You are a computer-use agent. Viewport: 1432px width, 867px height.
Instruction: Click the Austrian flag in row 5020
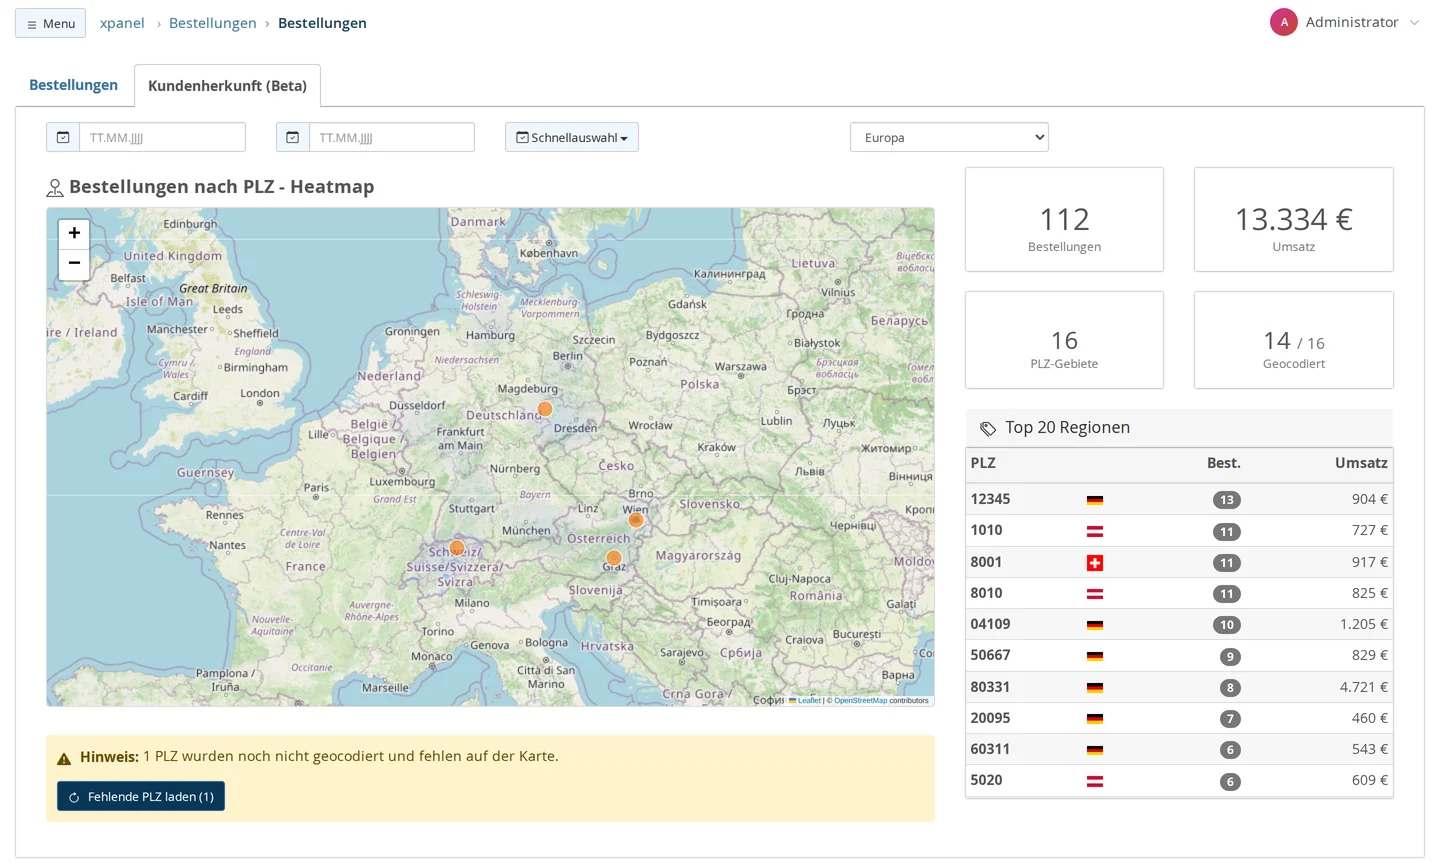click(x=1095, y=781)
